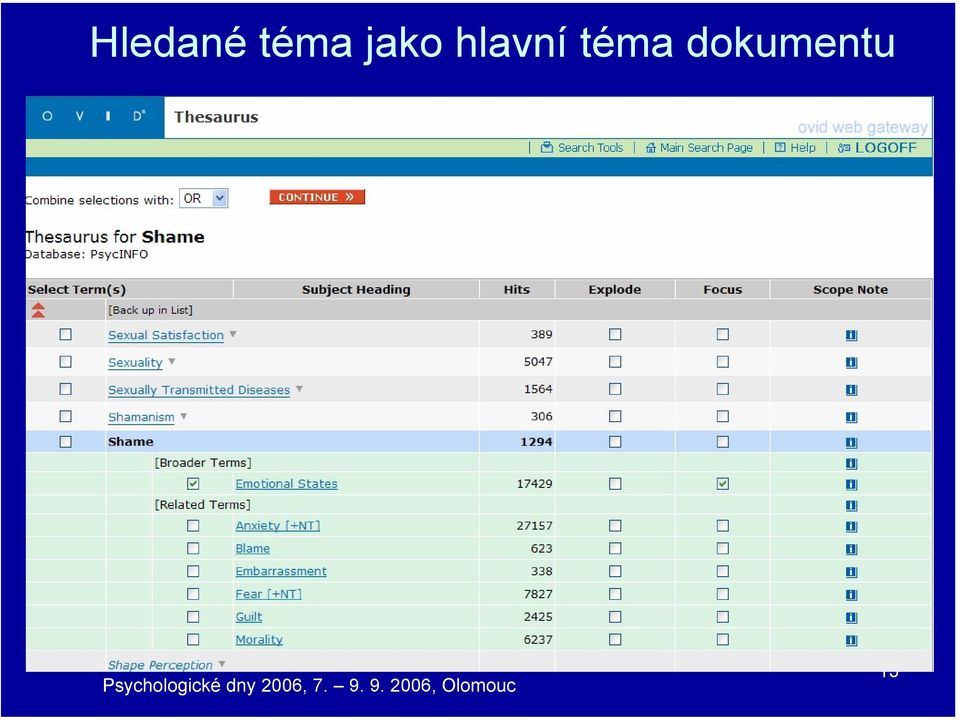960x720 pixels.
Task: Open scope note for Sexually Transmitted Diseases
Action: click(x=851, y=390)
